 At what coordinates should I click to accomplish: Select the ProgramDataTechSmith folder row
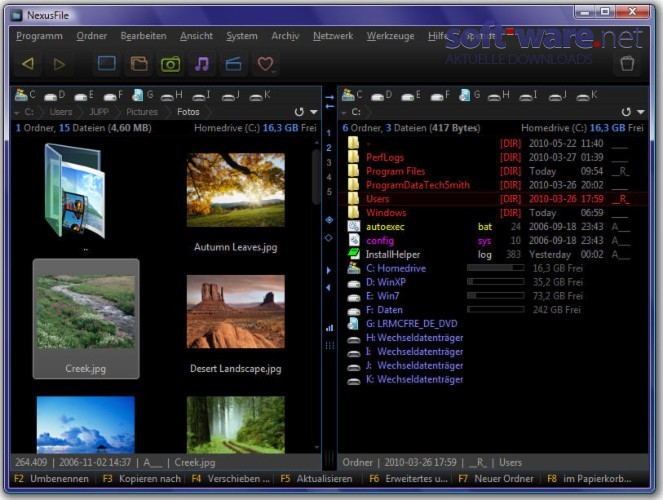493,185
